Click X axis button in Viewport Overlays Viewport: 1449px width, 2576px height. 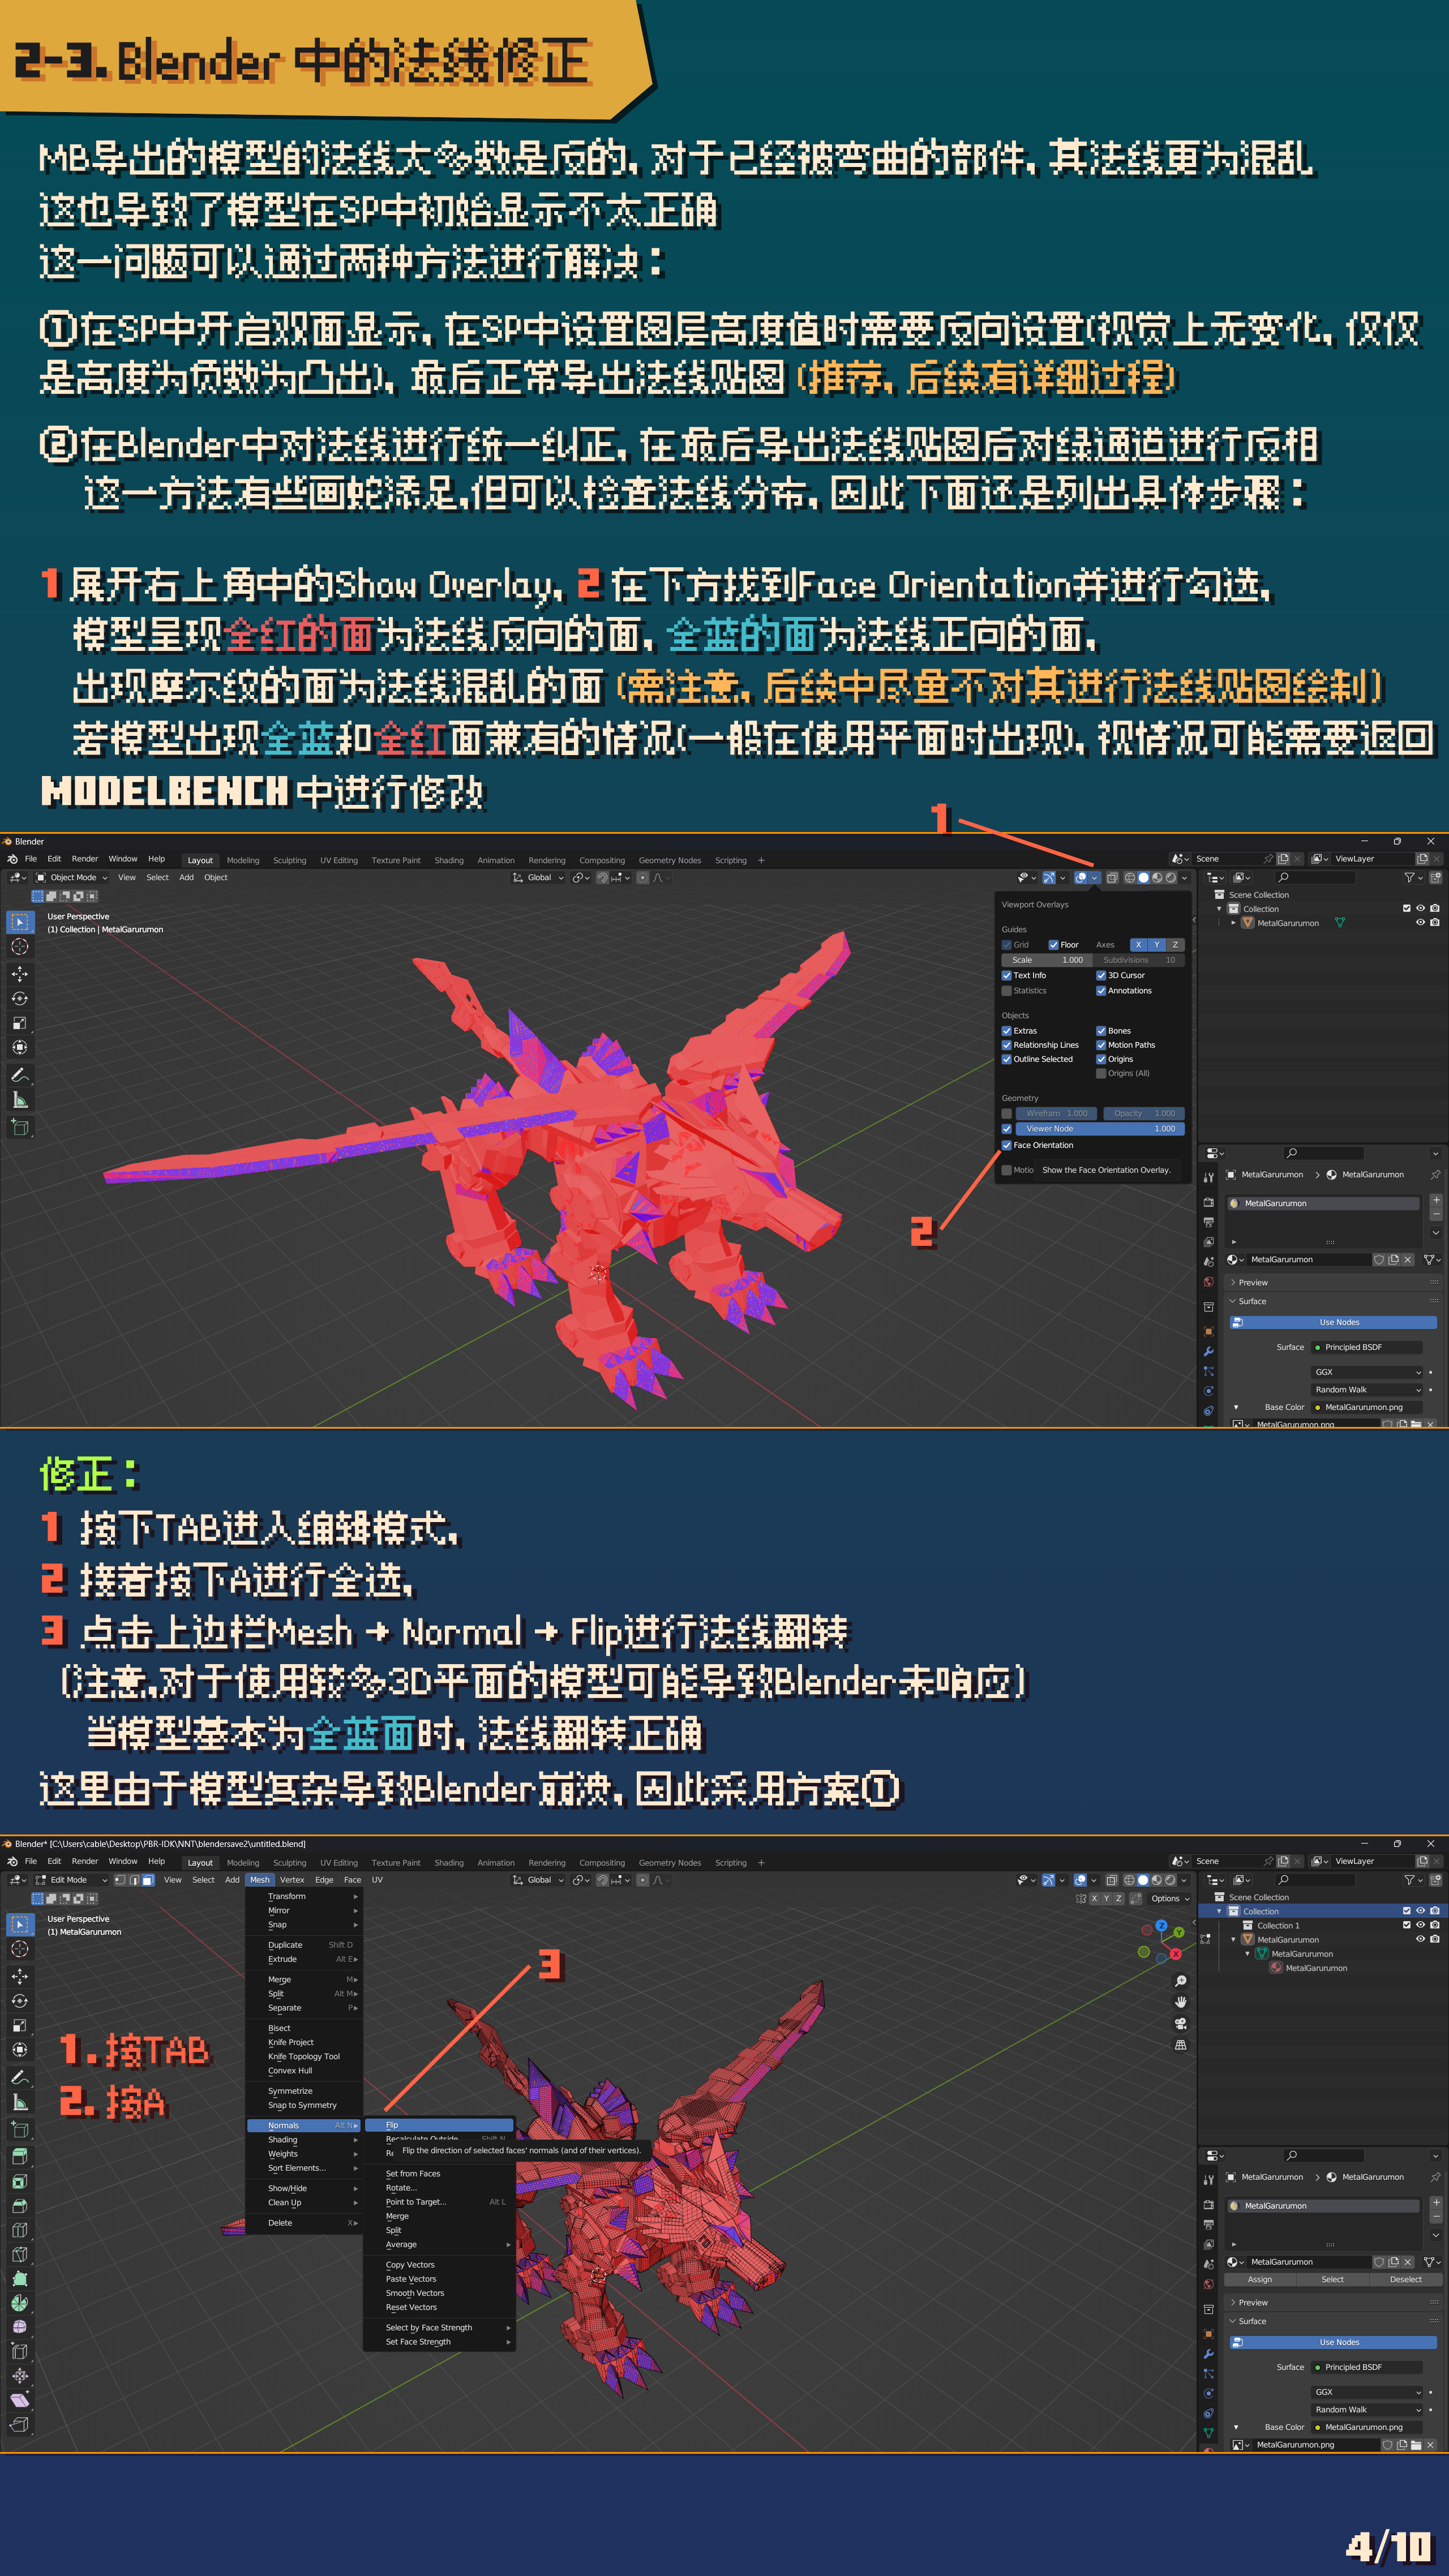click(1138, 945)
